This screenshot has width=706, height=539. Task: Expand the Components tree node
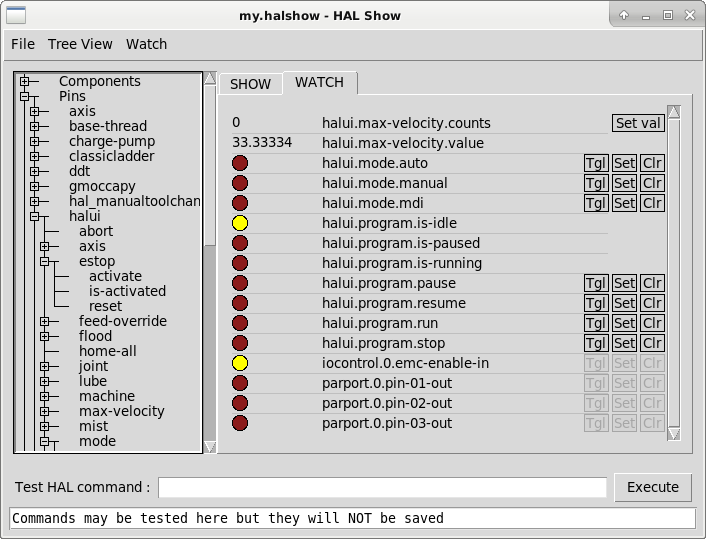pos(25,81)
